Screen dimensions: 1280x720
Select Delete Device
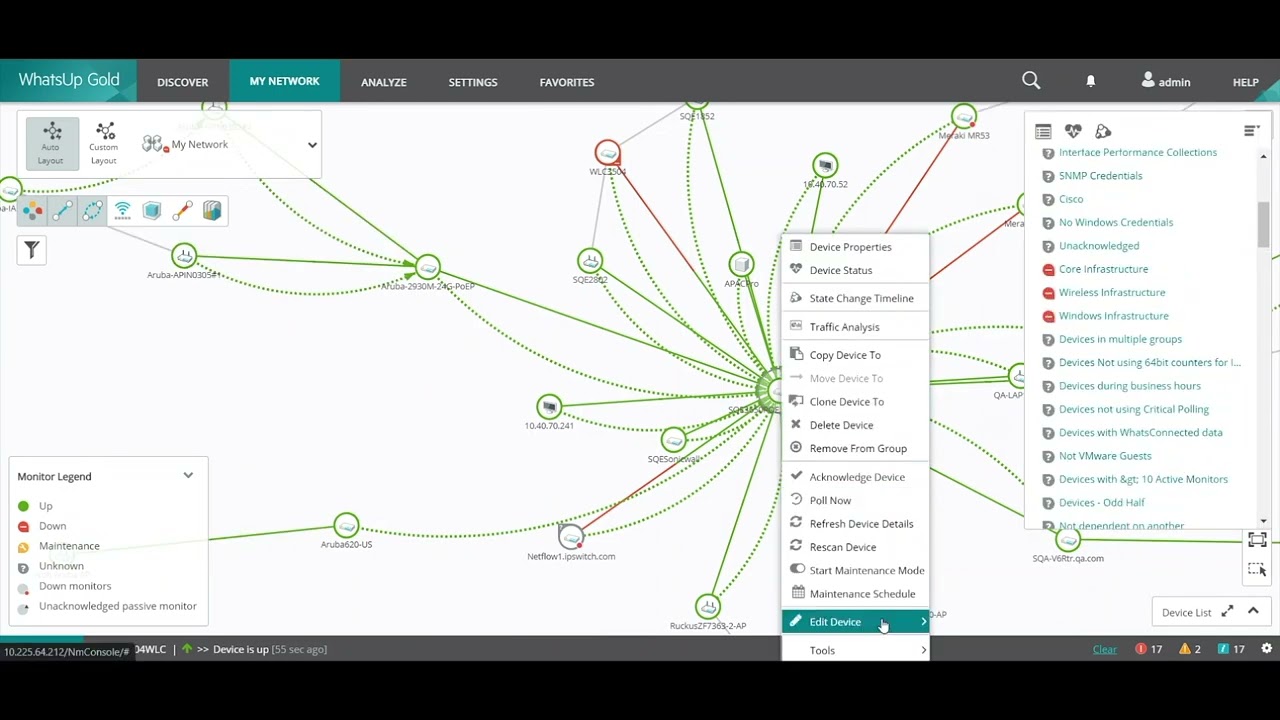pyautogui.click(x=855, y=425)
